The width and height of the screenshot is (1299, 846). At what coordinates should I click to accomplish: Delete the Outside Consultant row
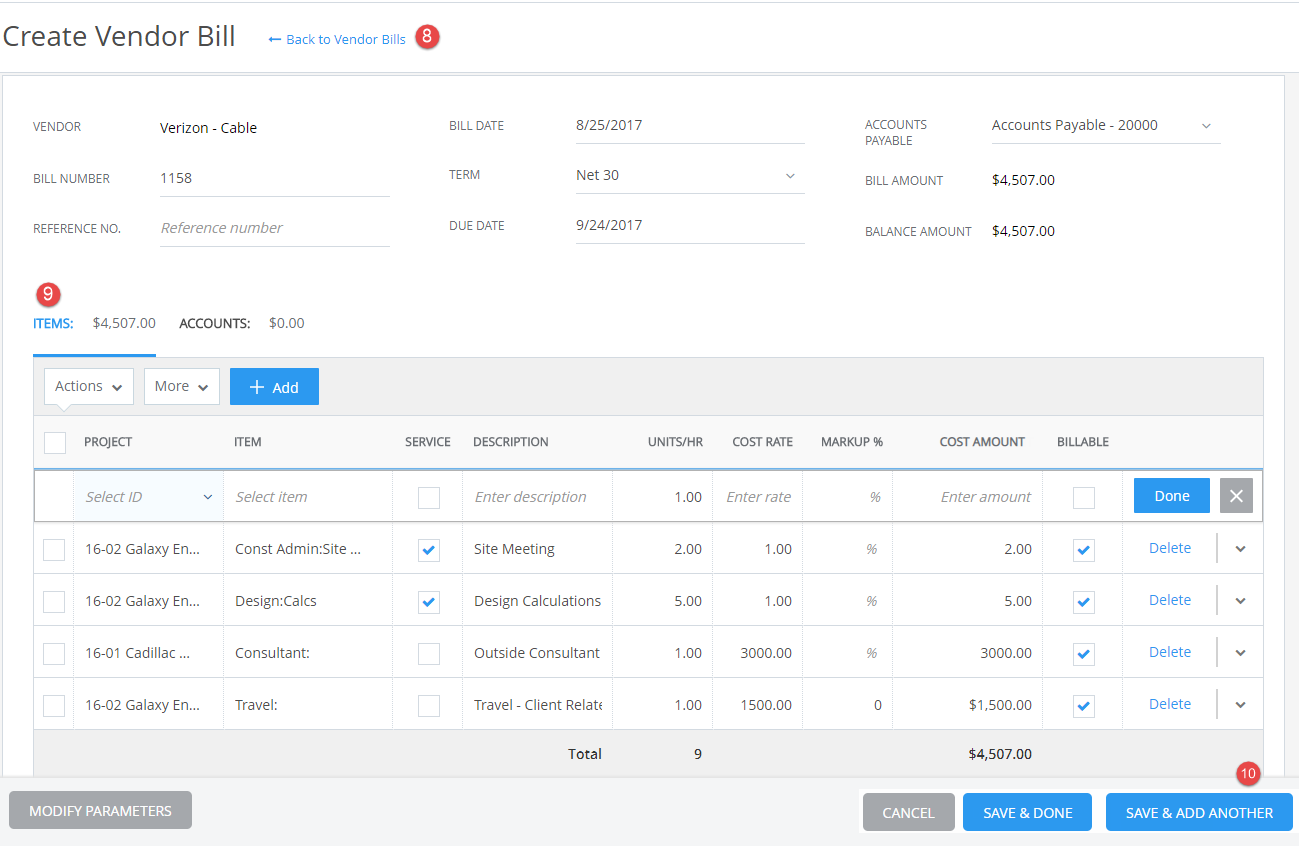(1170, 652)
